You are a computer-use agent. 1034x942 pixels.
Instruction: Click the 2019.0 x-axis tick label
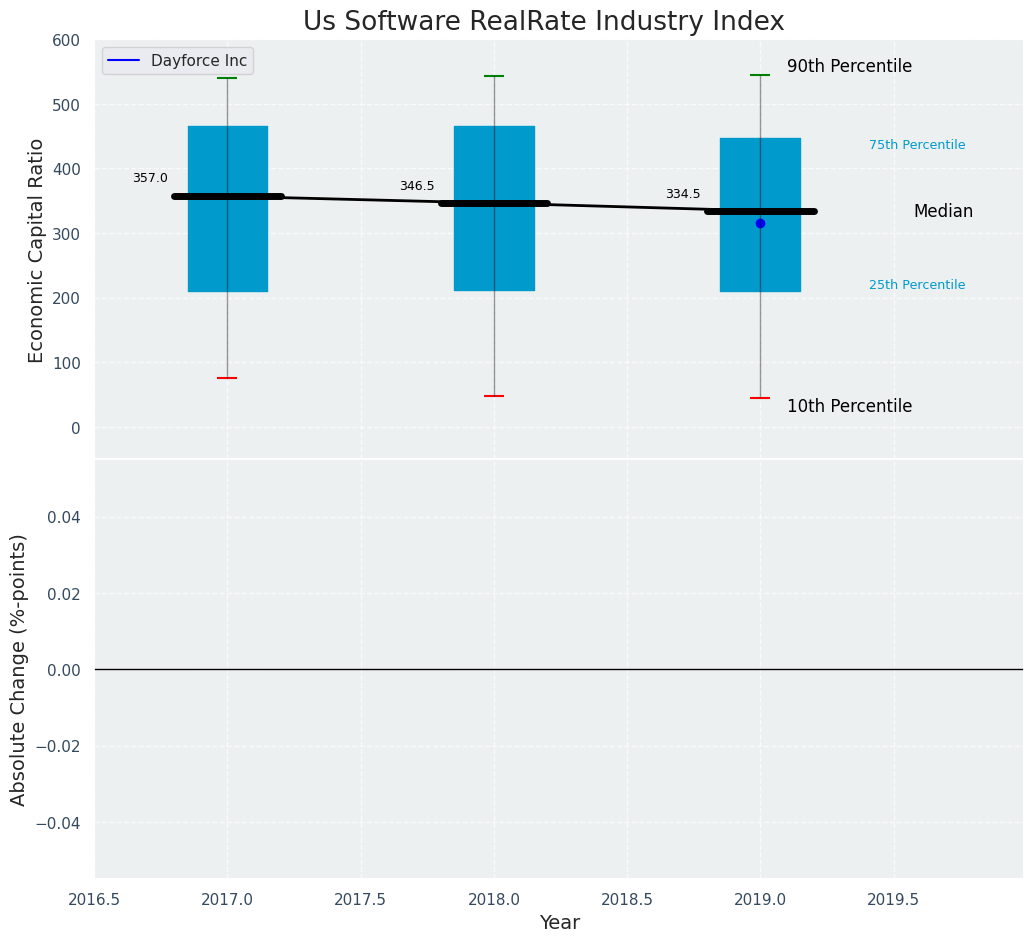pyautogui.click(x=760, y=899)
